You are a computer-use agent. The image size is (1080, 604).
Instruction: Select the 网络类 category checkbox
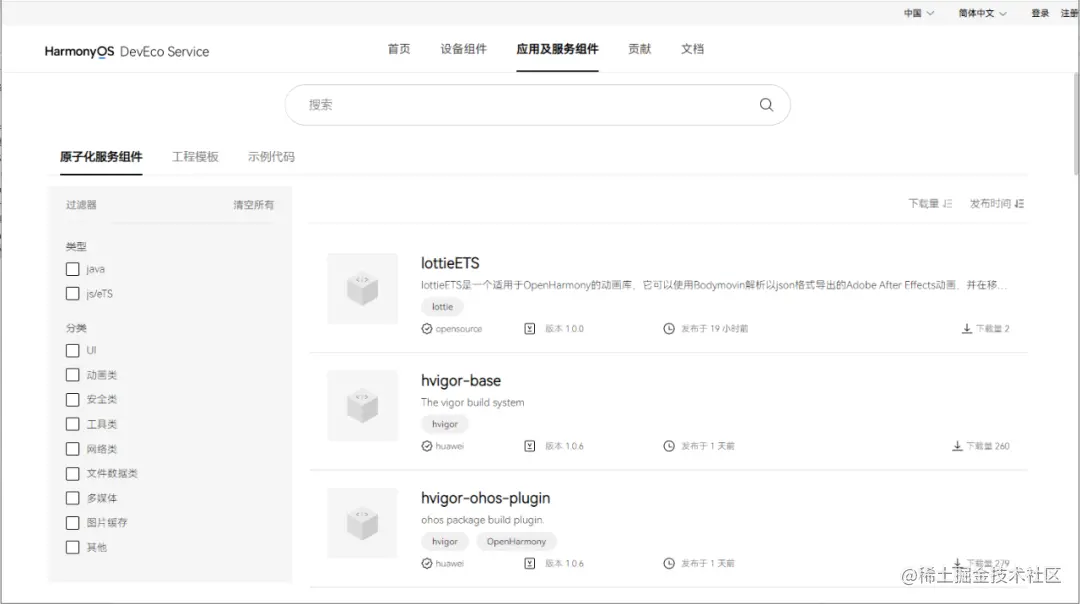click(x=72, y=448)
